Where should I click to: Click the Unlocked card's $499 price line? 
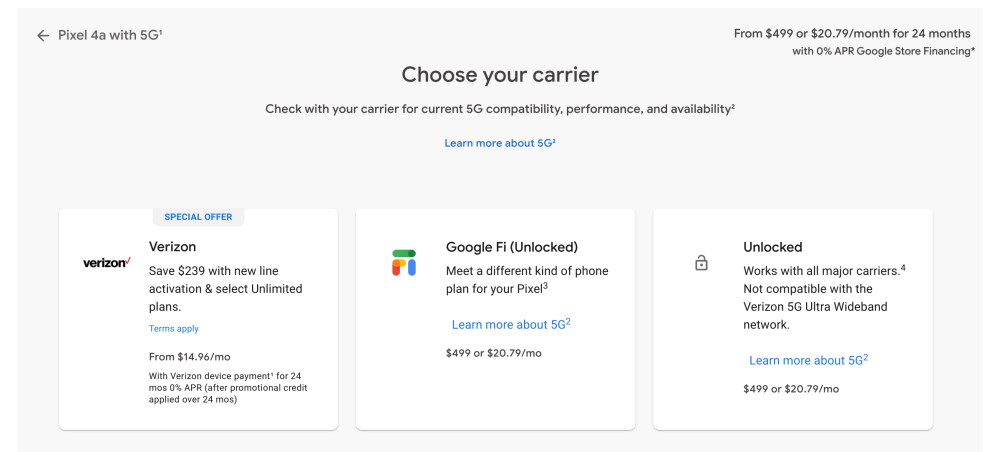click(x=791, y=389)
